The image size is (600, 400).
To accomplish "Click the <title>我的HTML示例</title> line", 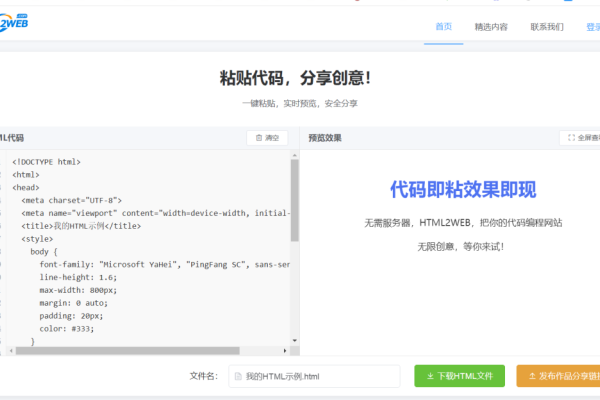I will click(81, 226).
